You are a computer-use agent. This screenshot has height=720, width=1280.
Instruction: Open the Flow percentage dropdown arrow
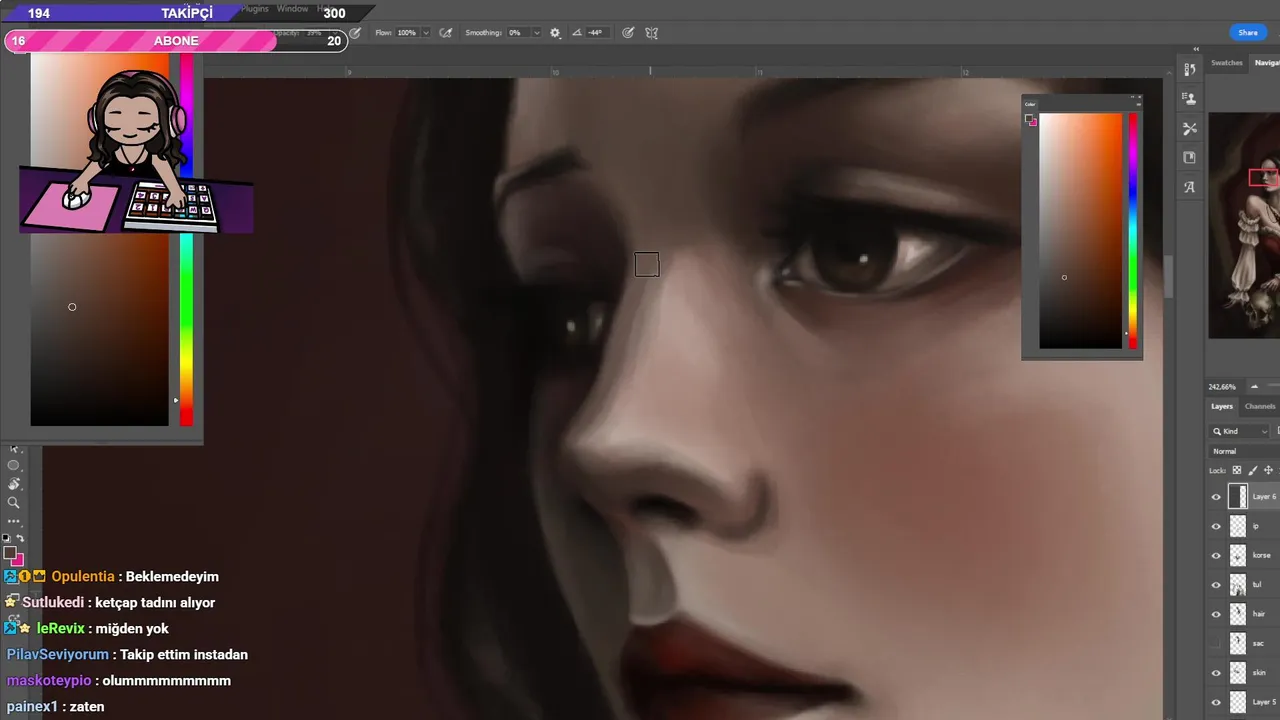point(426,33)
